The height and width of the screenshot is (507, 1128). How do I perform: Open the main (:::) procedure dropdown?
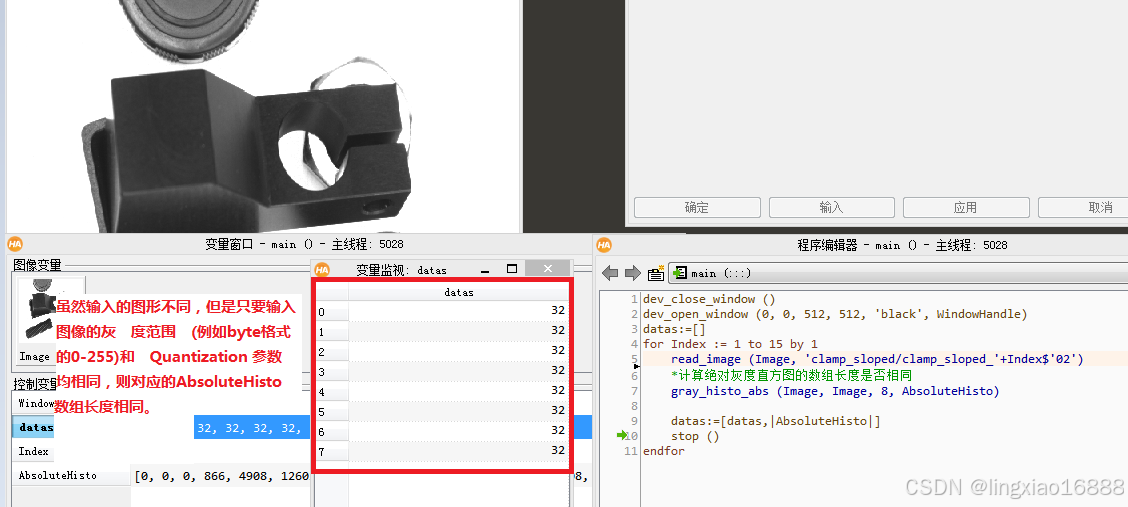[x=897, y=273]
